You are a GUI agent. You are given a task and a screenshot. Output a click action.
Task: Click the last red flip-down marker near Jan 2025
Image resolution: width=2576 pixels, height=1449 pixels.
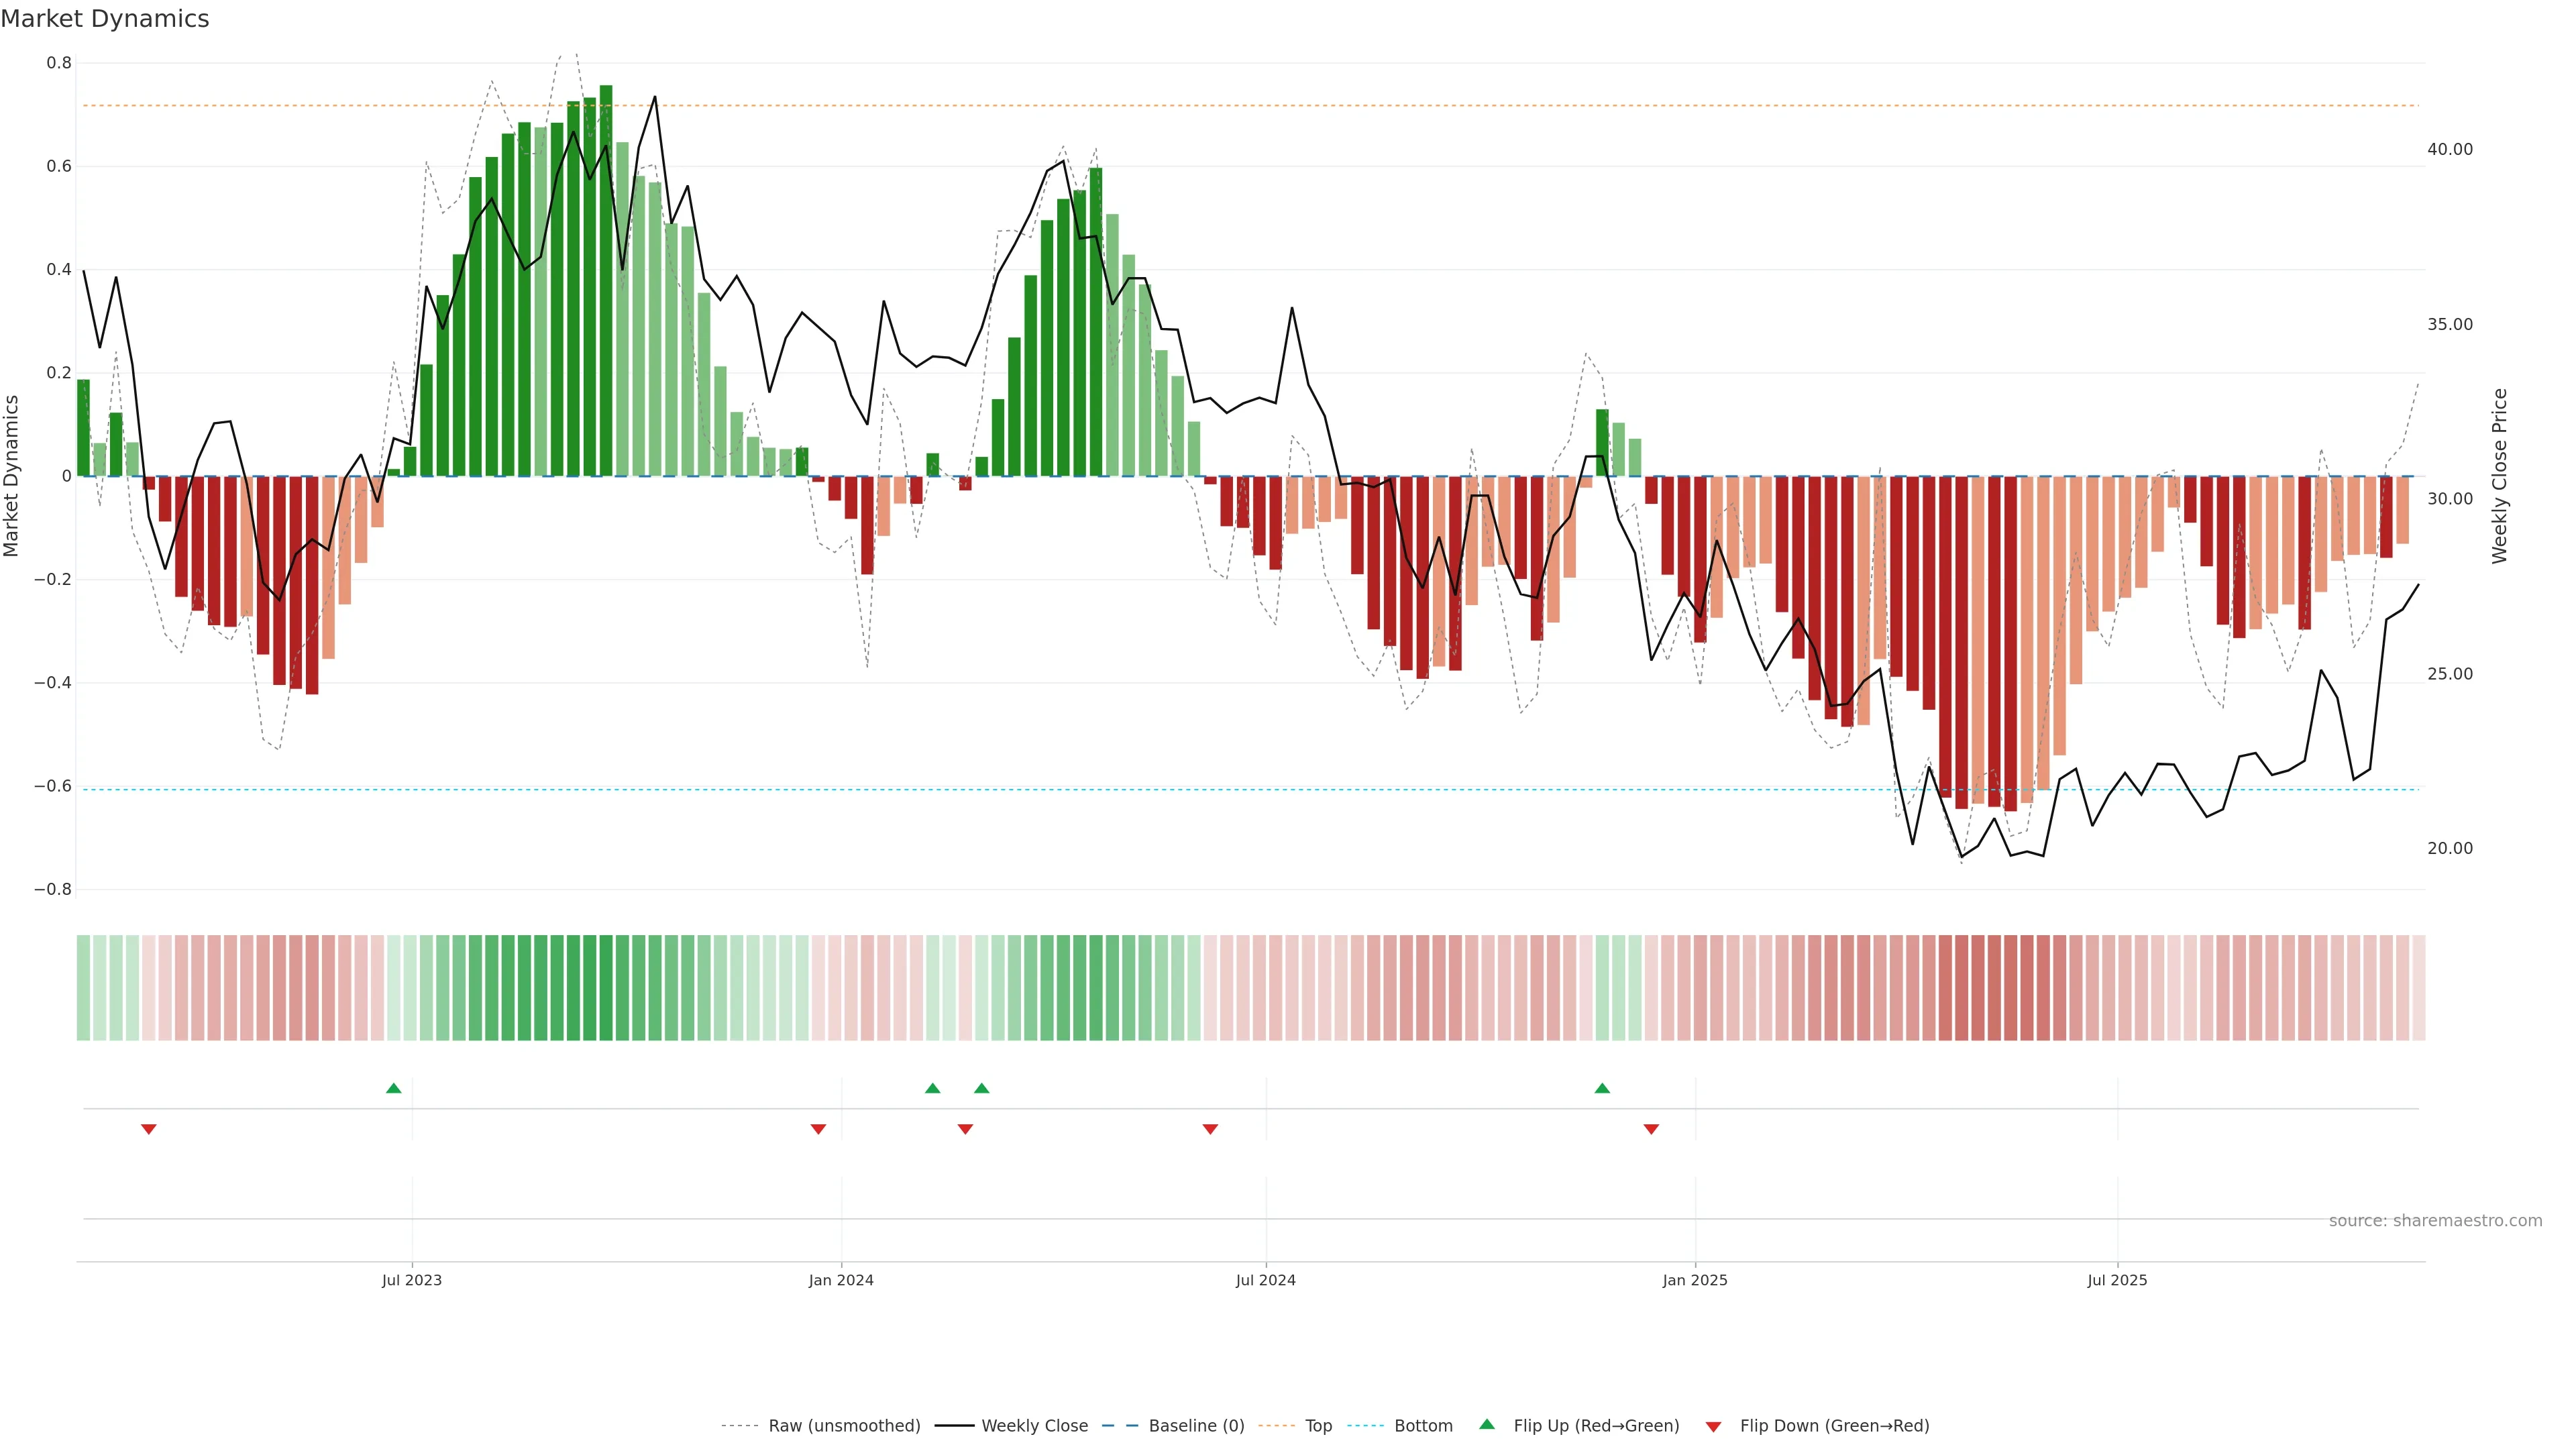[1651, 1129]
